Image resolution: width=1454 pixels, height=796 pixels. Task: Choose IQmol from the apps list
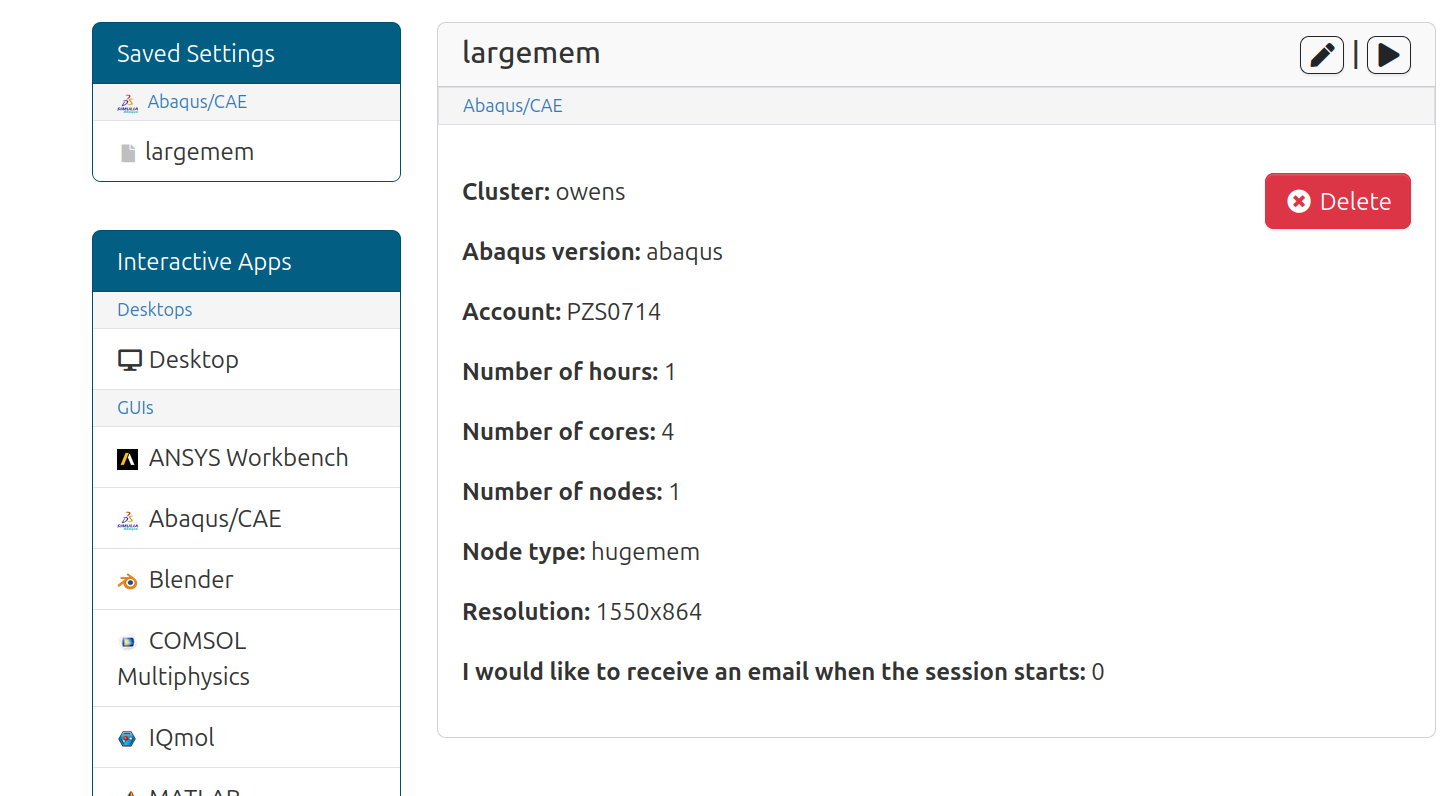coord(181,738)
